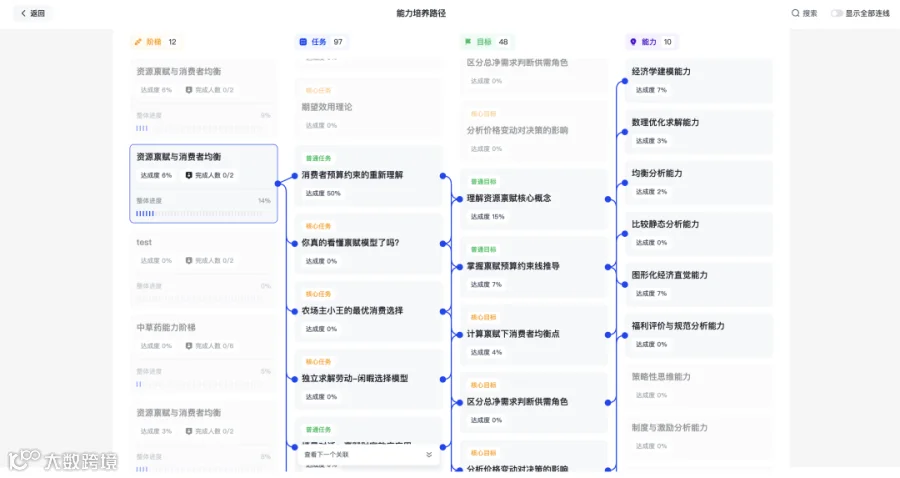Toggle the 显示全部连线 switch
This screenshot has width=900, height=478.
[836, 13]
